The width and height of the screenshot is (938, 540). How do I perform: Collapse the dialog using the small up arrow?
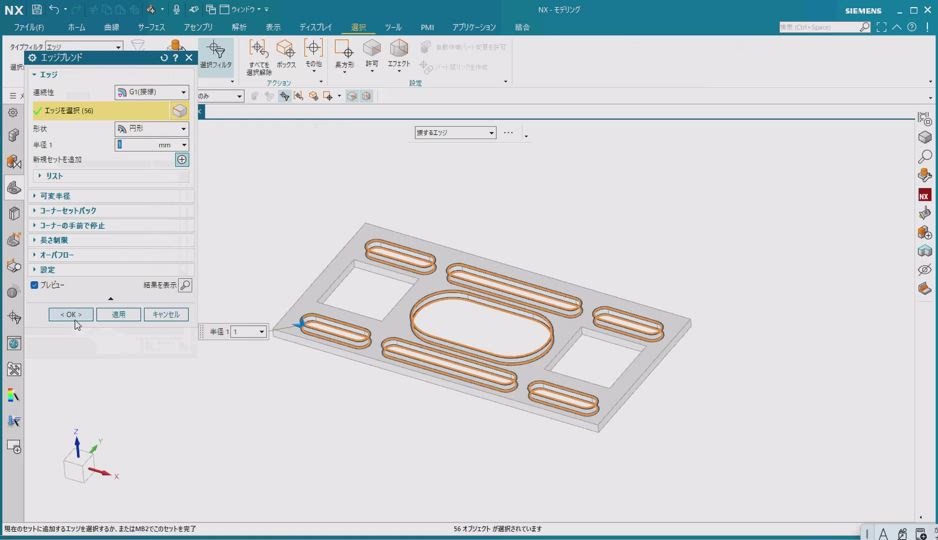coord(111,298)
